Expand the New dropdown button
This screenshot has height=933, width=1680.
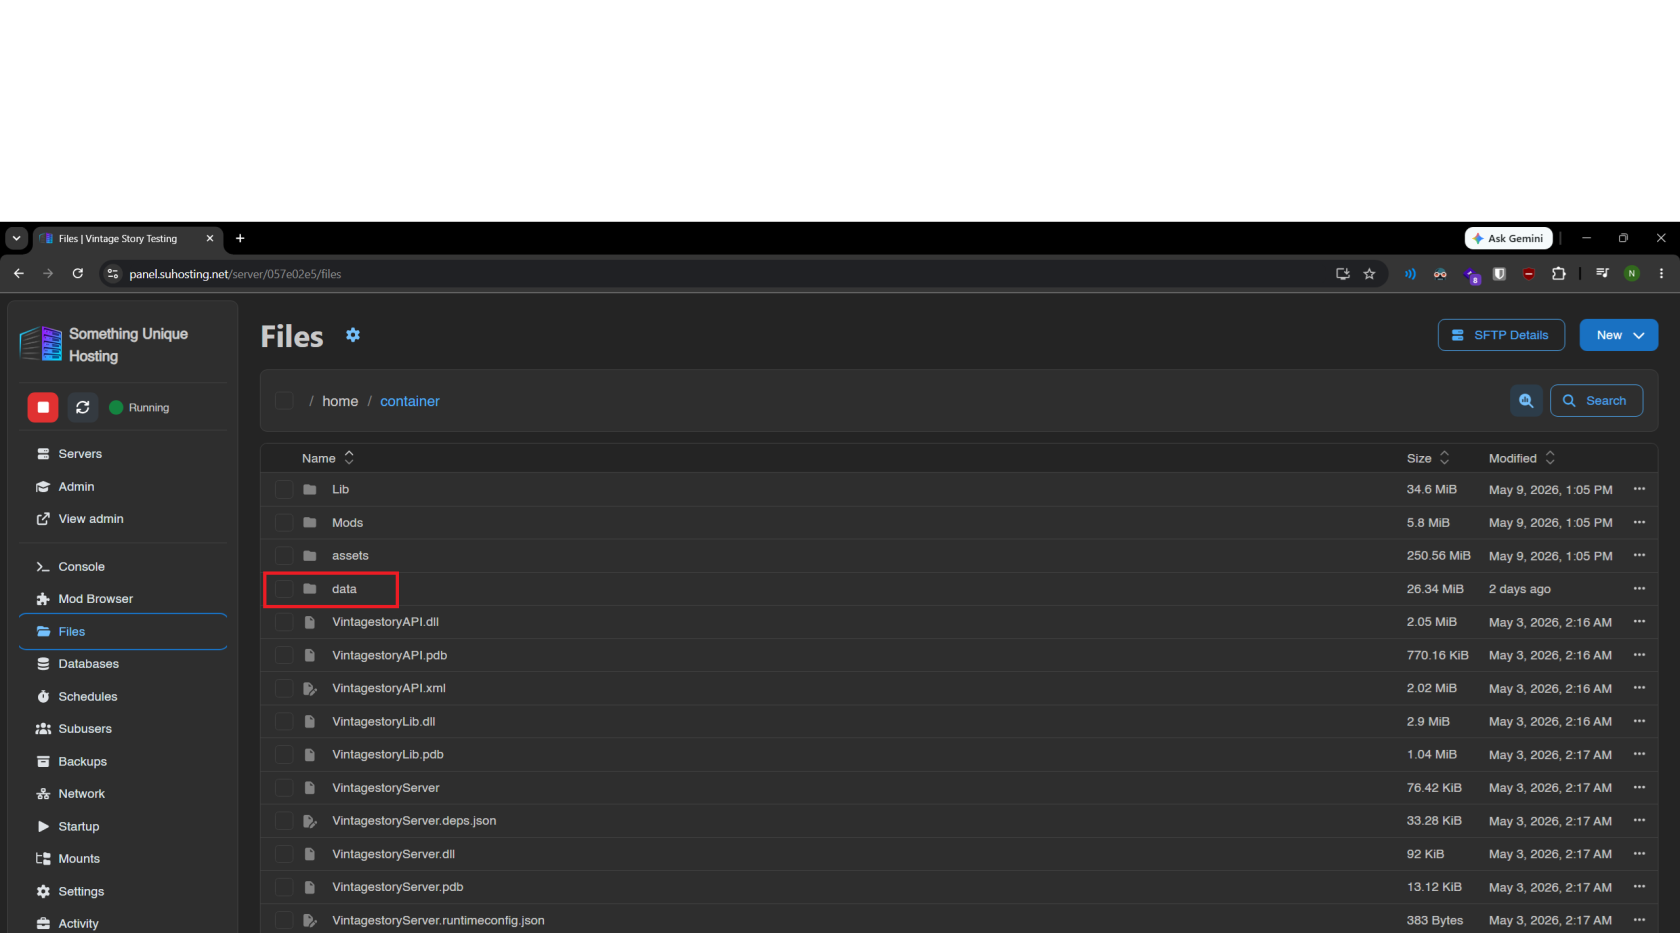1618,335
